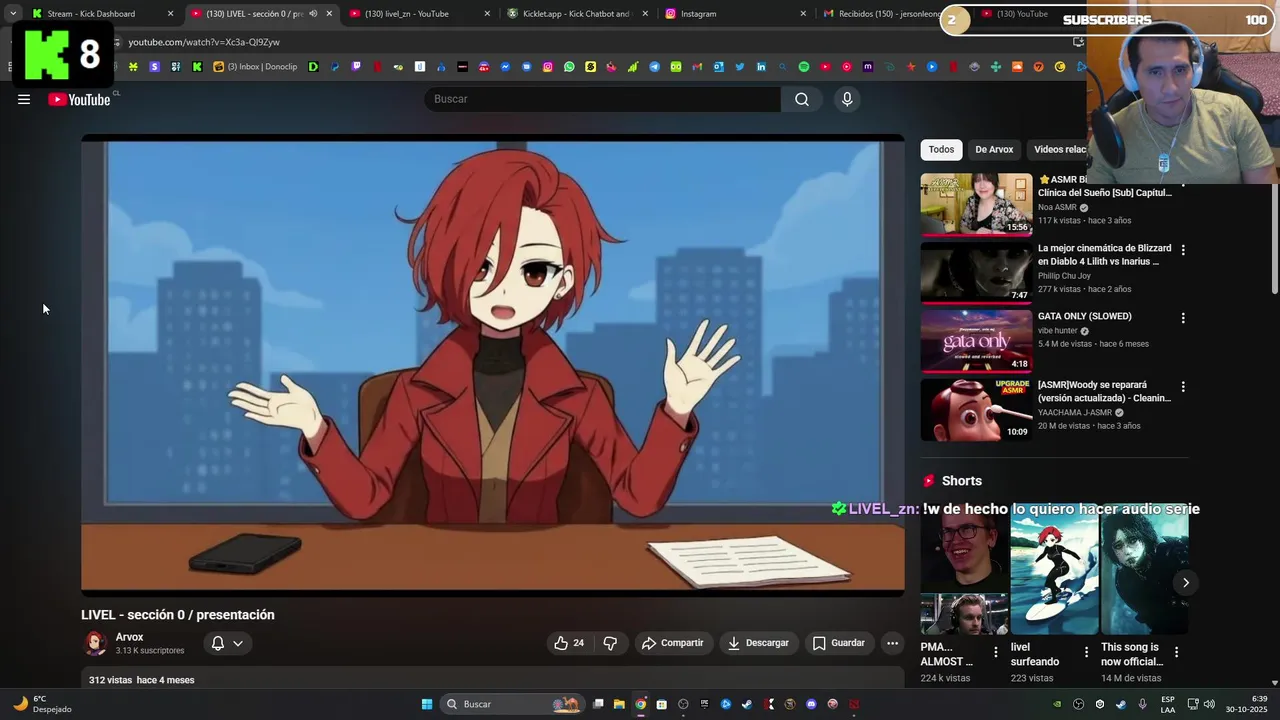Viewport: 1280px width, 720px height.
Task: Dislike the video with thumbs down
Action: click(610, 643)
